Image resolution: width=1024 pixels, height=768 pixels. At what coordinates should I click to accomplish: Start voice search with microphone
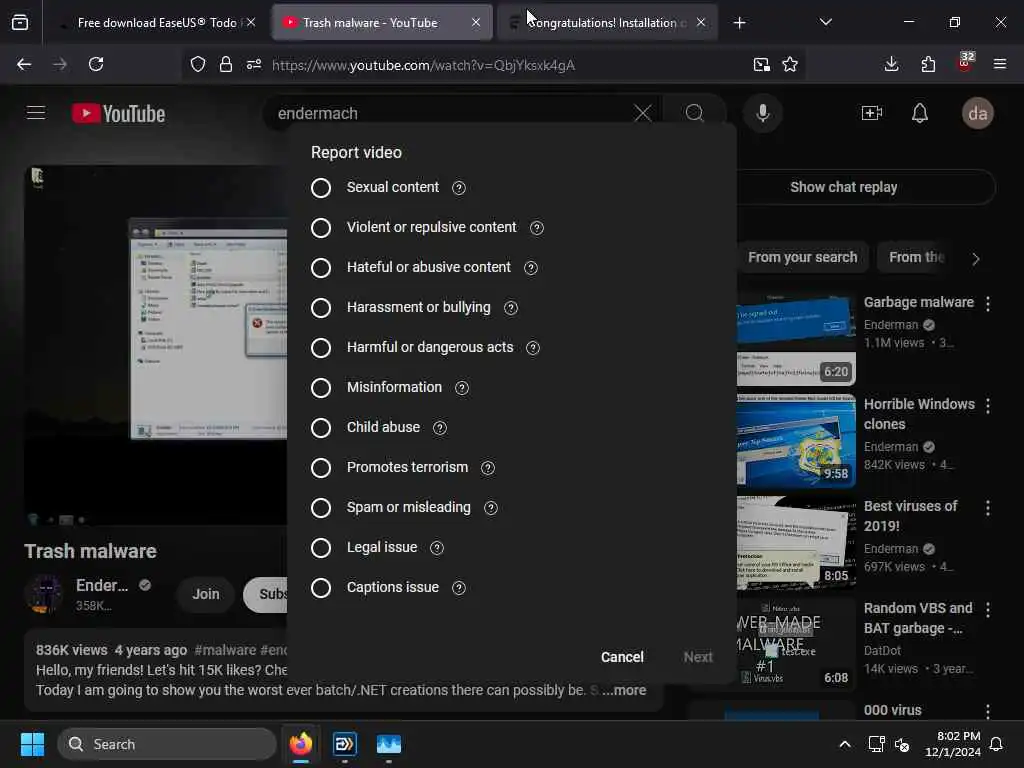click(x=762, y=113)
